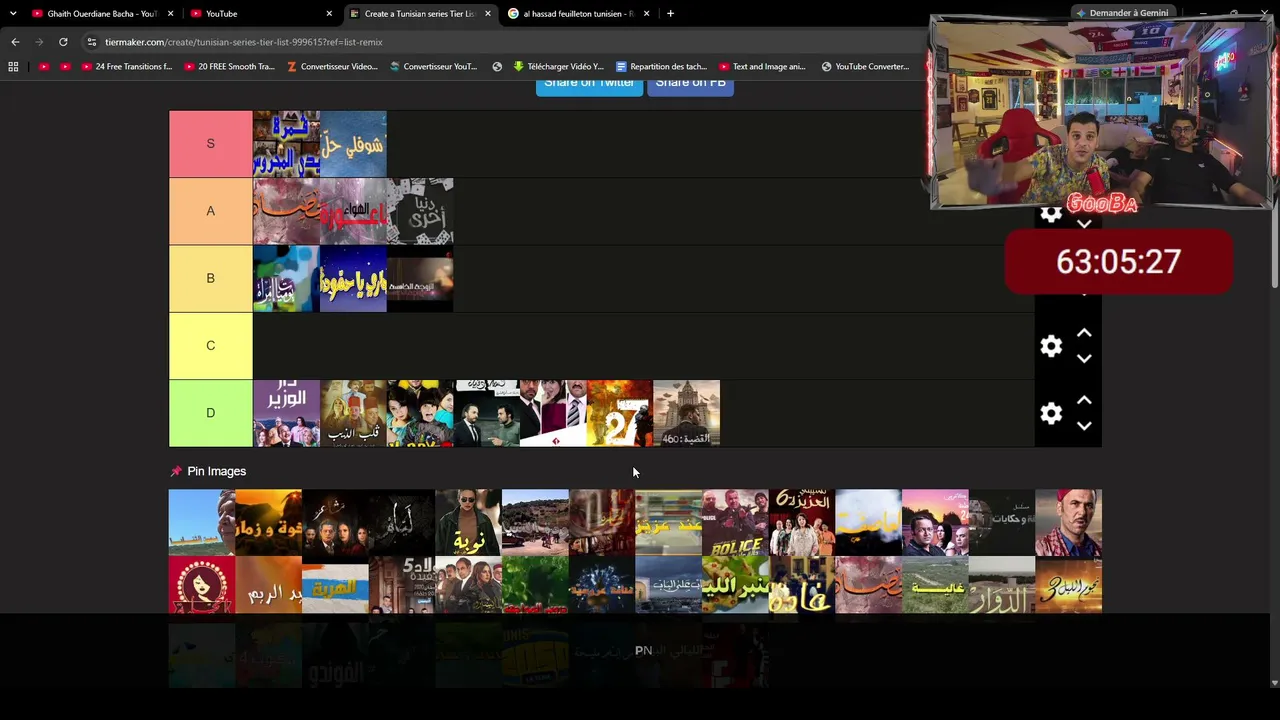Close the Ghaith Ouerdiane Bacha tab
This screenshot has height=720, width=1280.
171,14
